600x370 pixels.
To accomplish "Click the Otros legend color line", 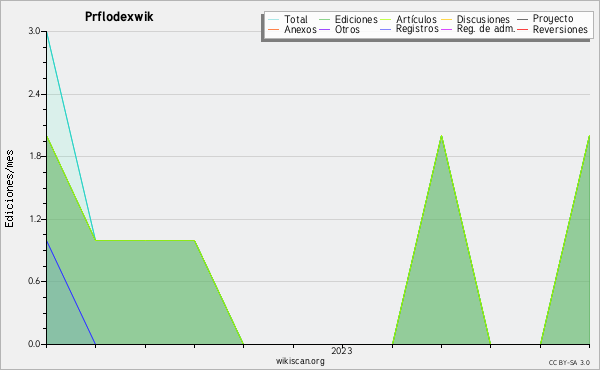I will 324,30.
